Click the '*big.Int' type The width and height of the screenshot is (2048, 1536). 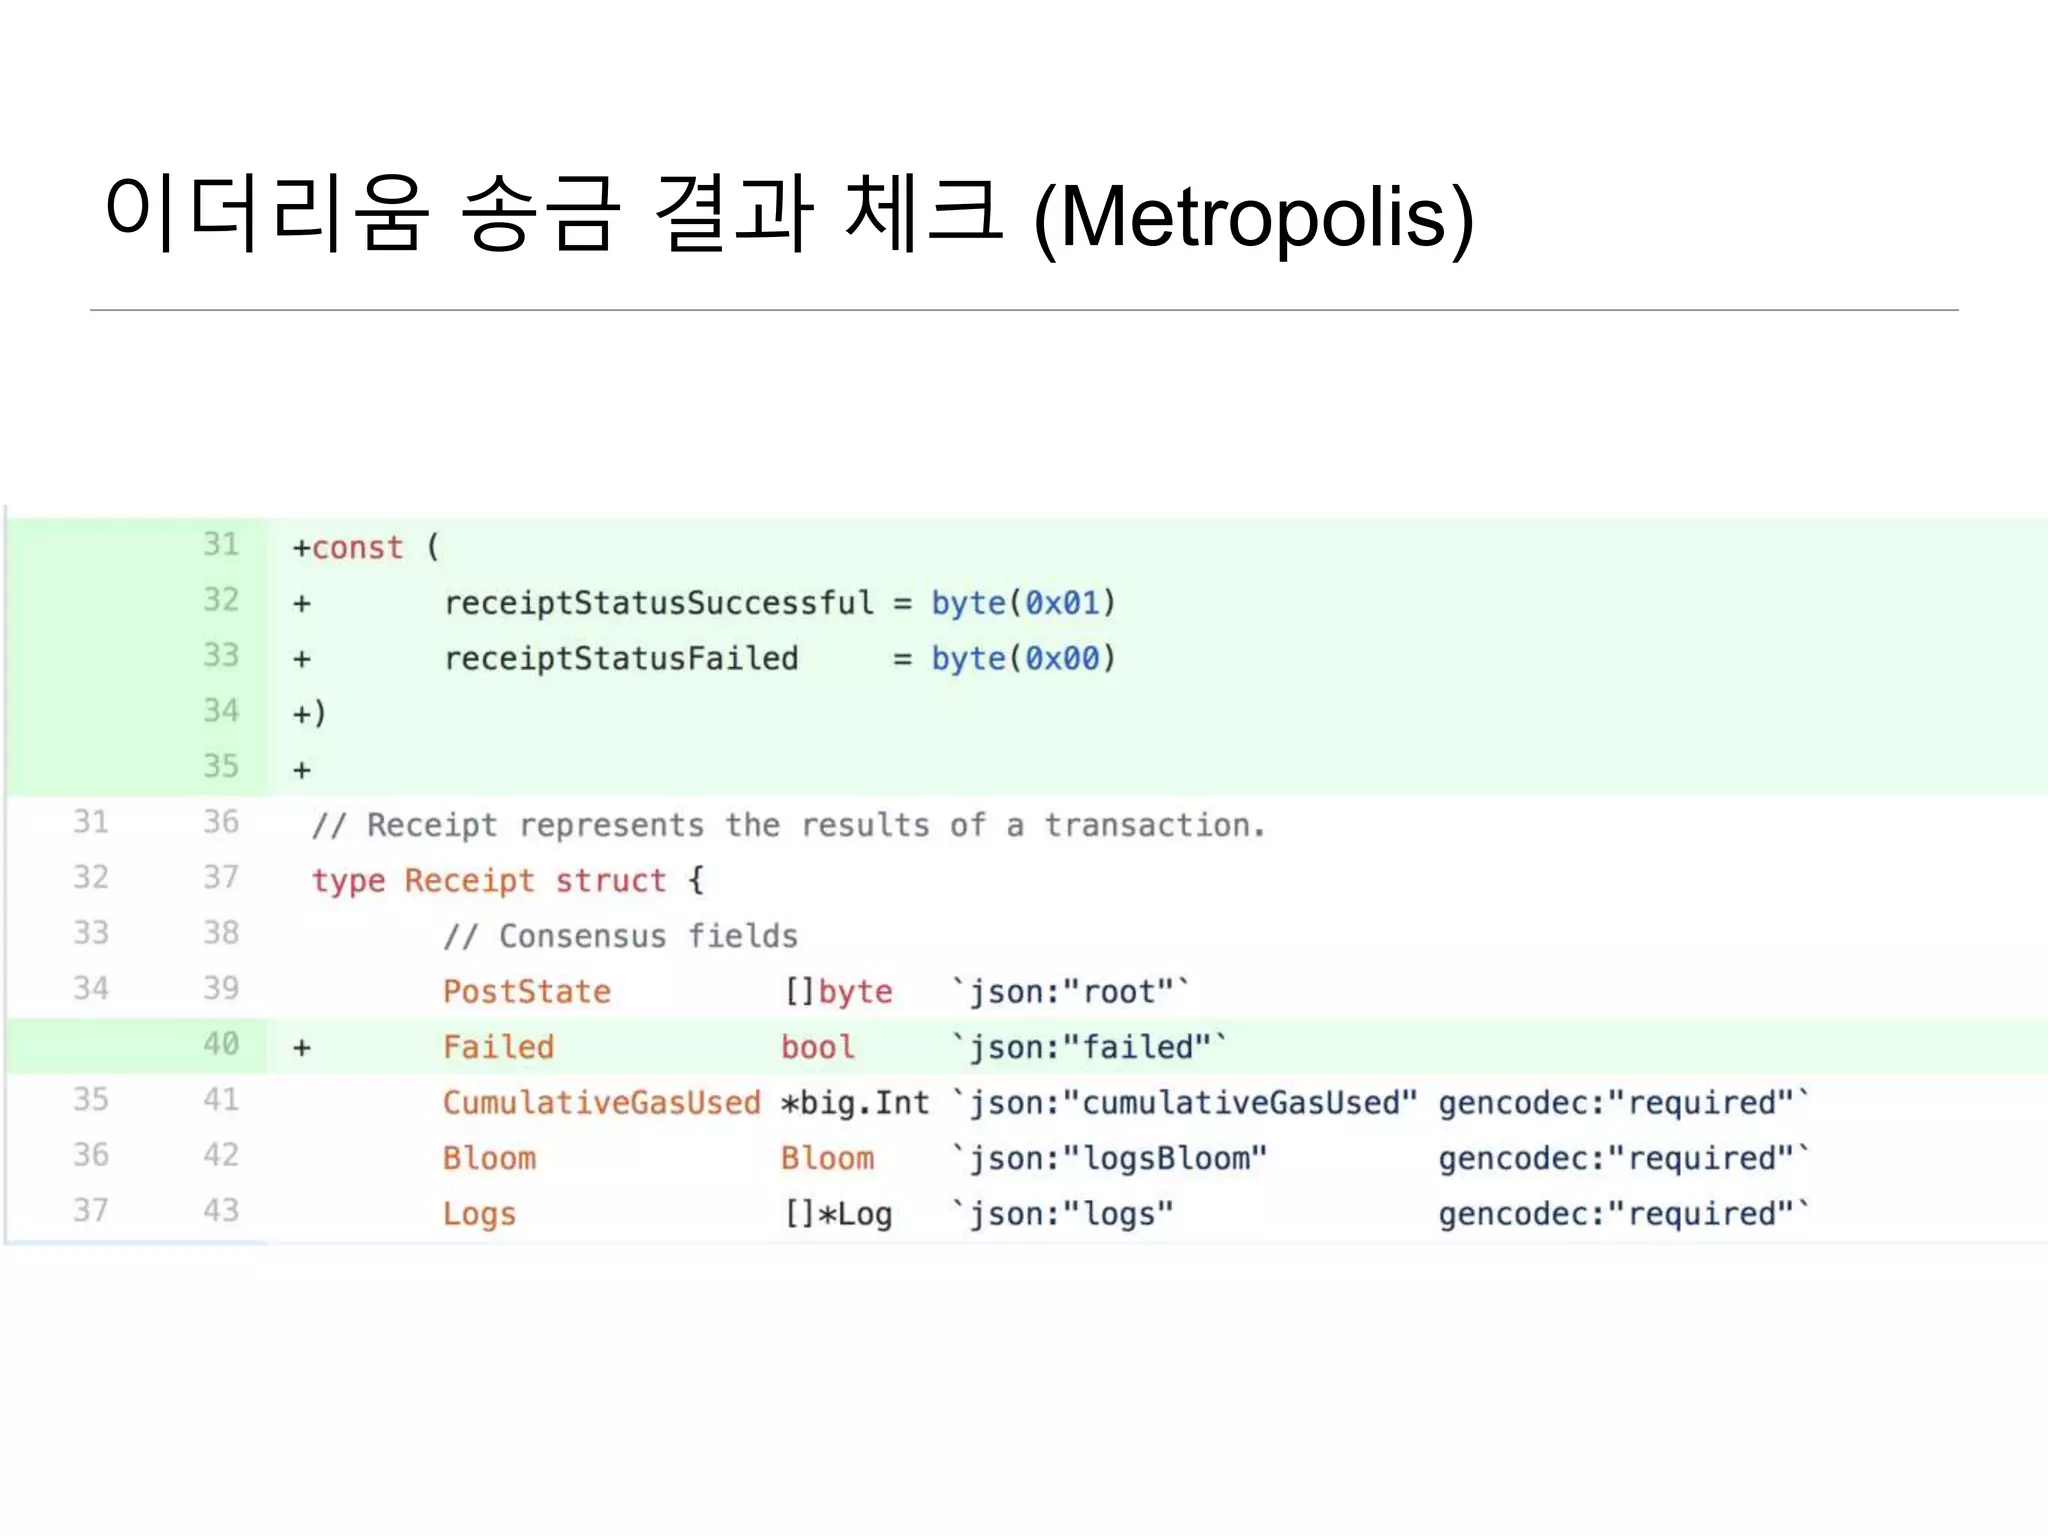pyautogui.click(x=856, y=1103)
